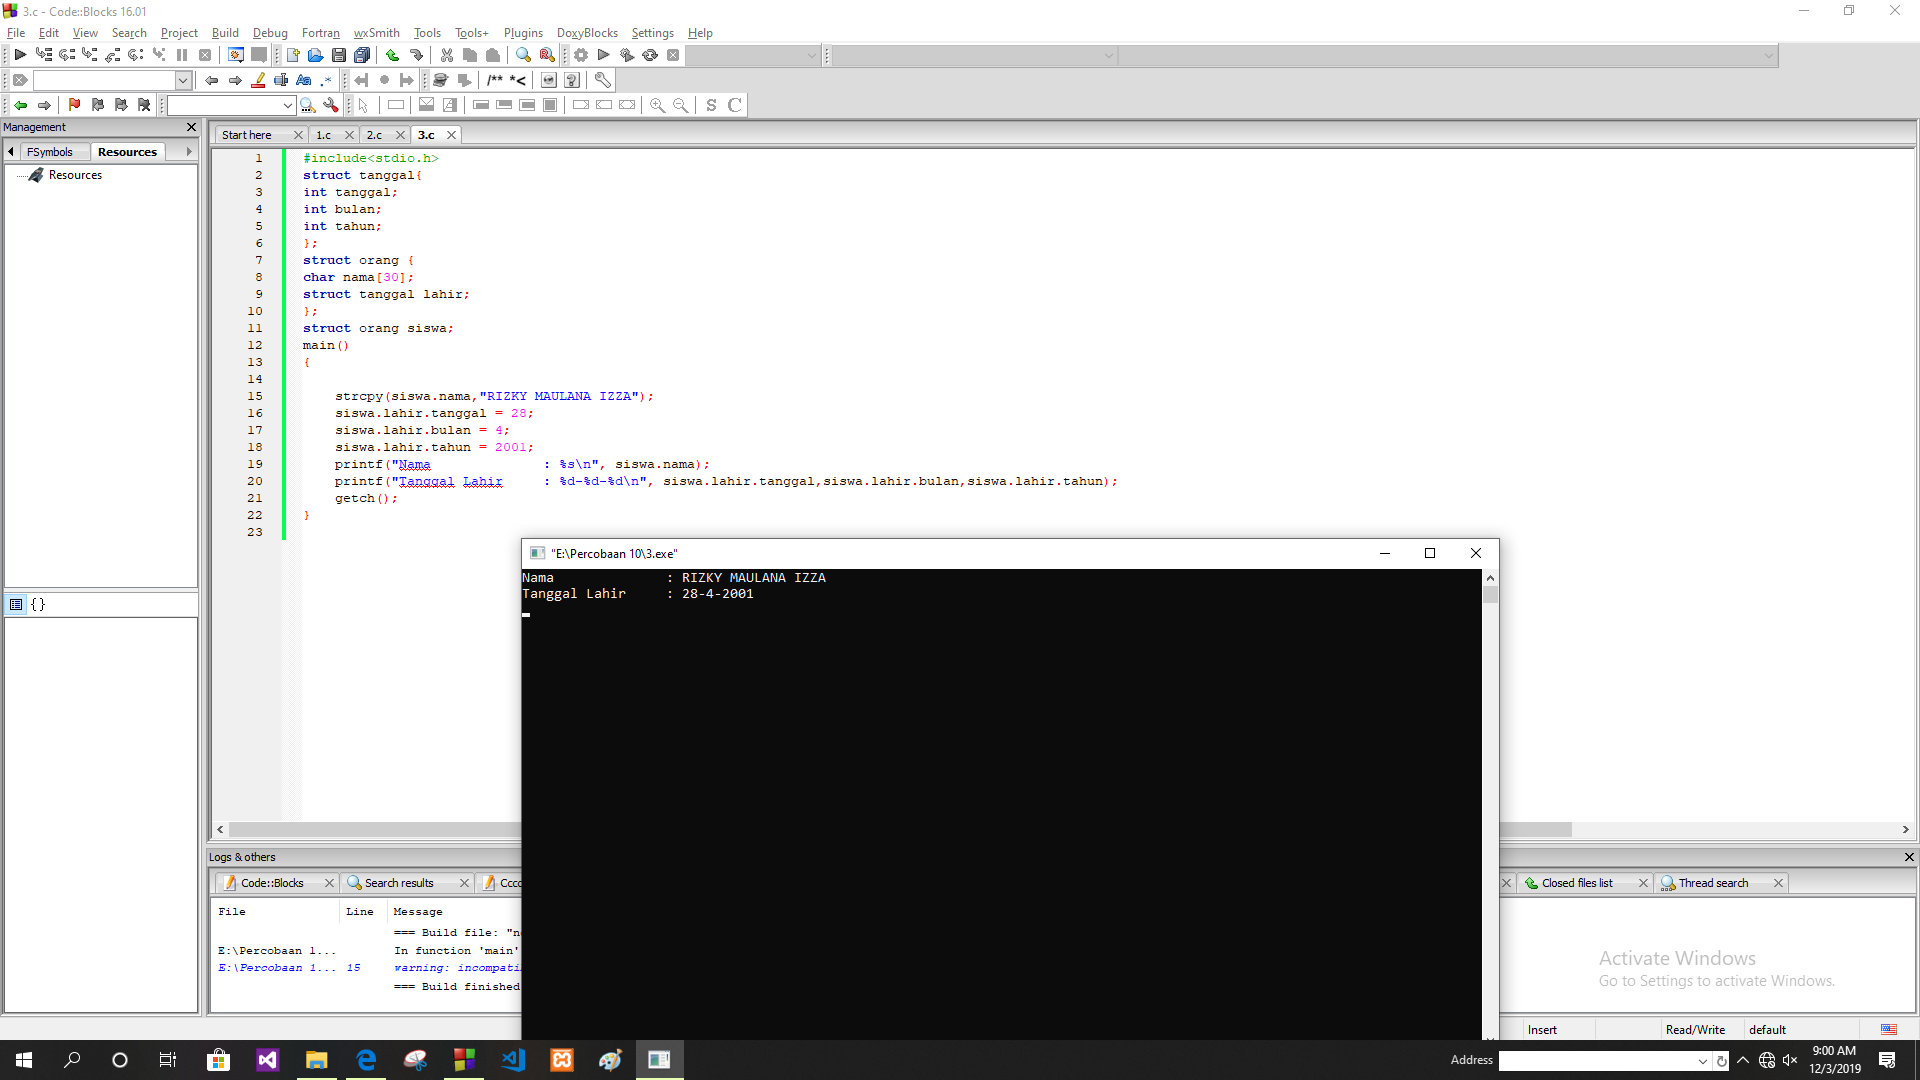Open Find with the magnifier icon
This screenshot has width=1920, height=1080.
pyautogui.click(x=523, y=55)
